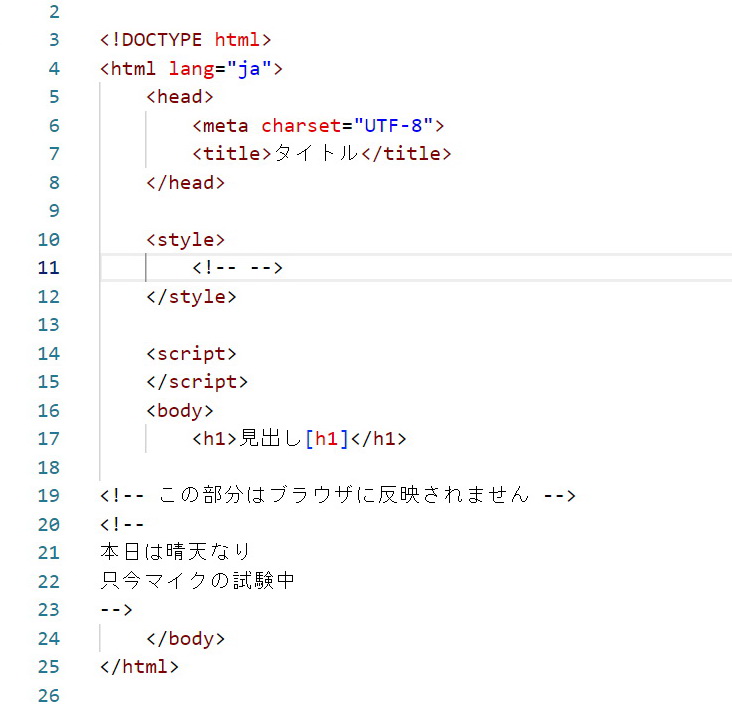Click the closing </h1> tag
Viewport: 732px width, 710px height.
[x=379, y=438]
